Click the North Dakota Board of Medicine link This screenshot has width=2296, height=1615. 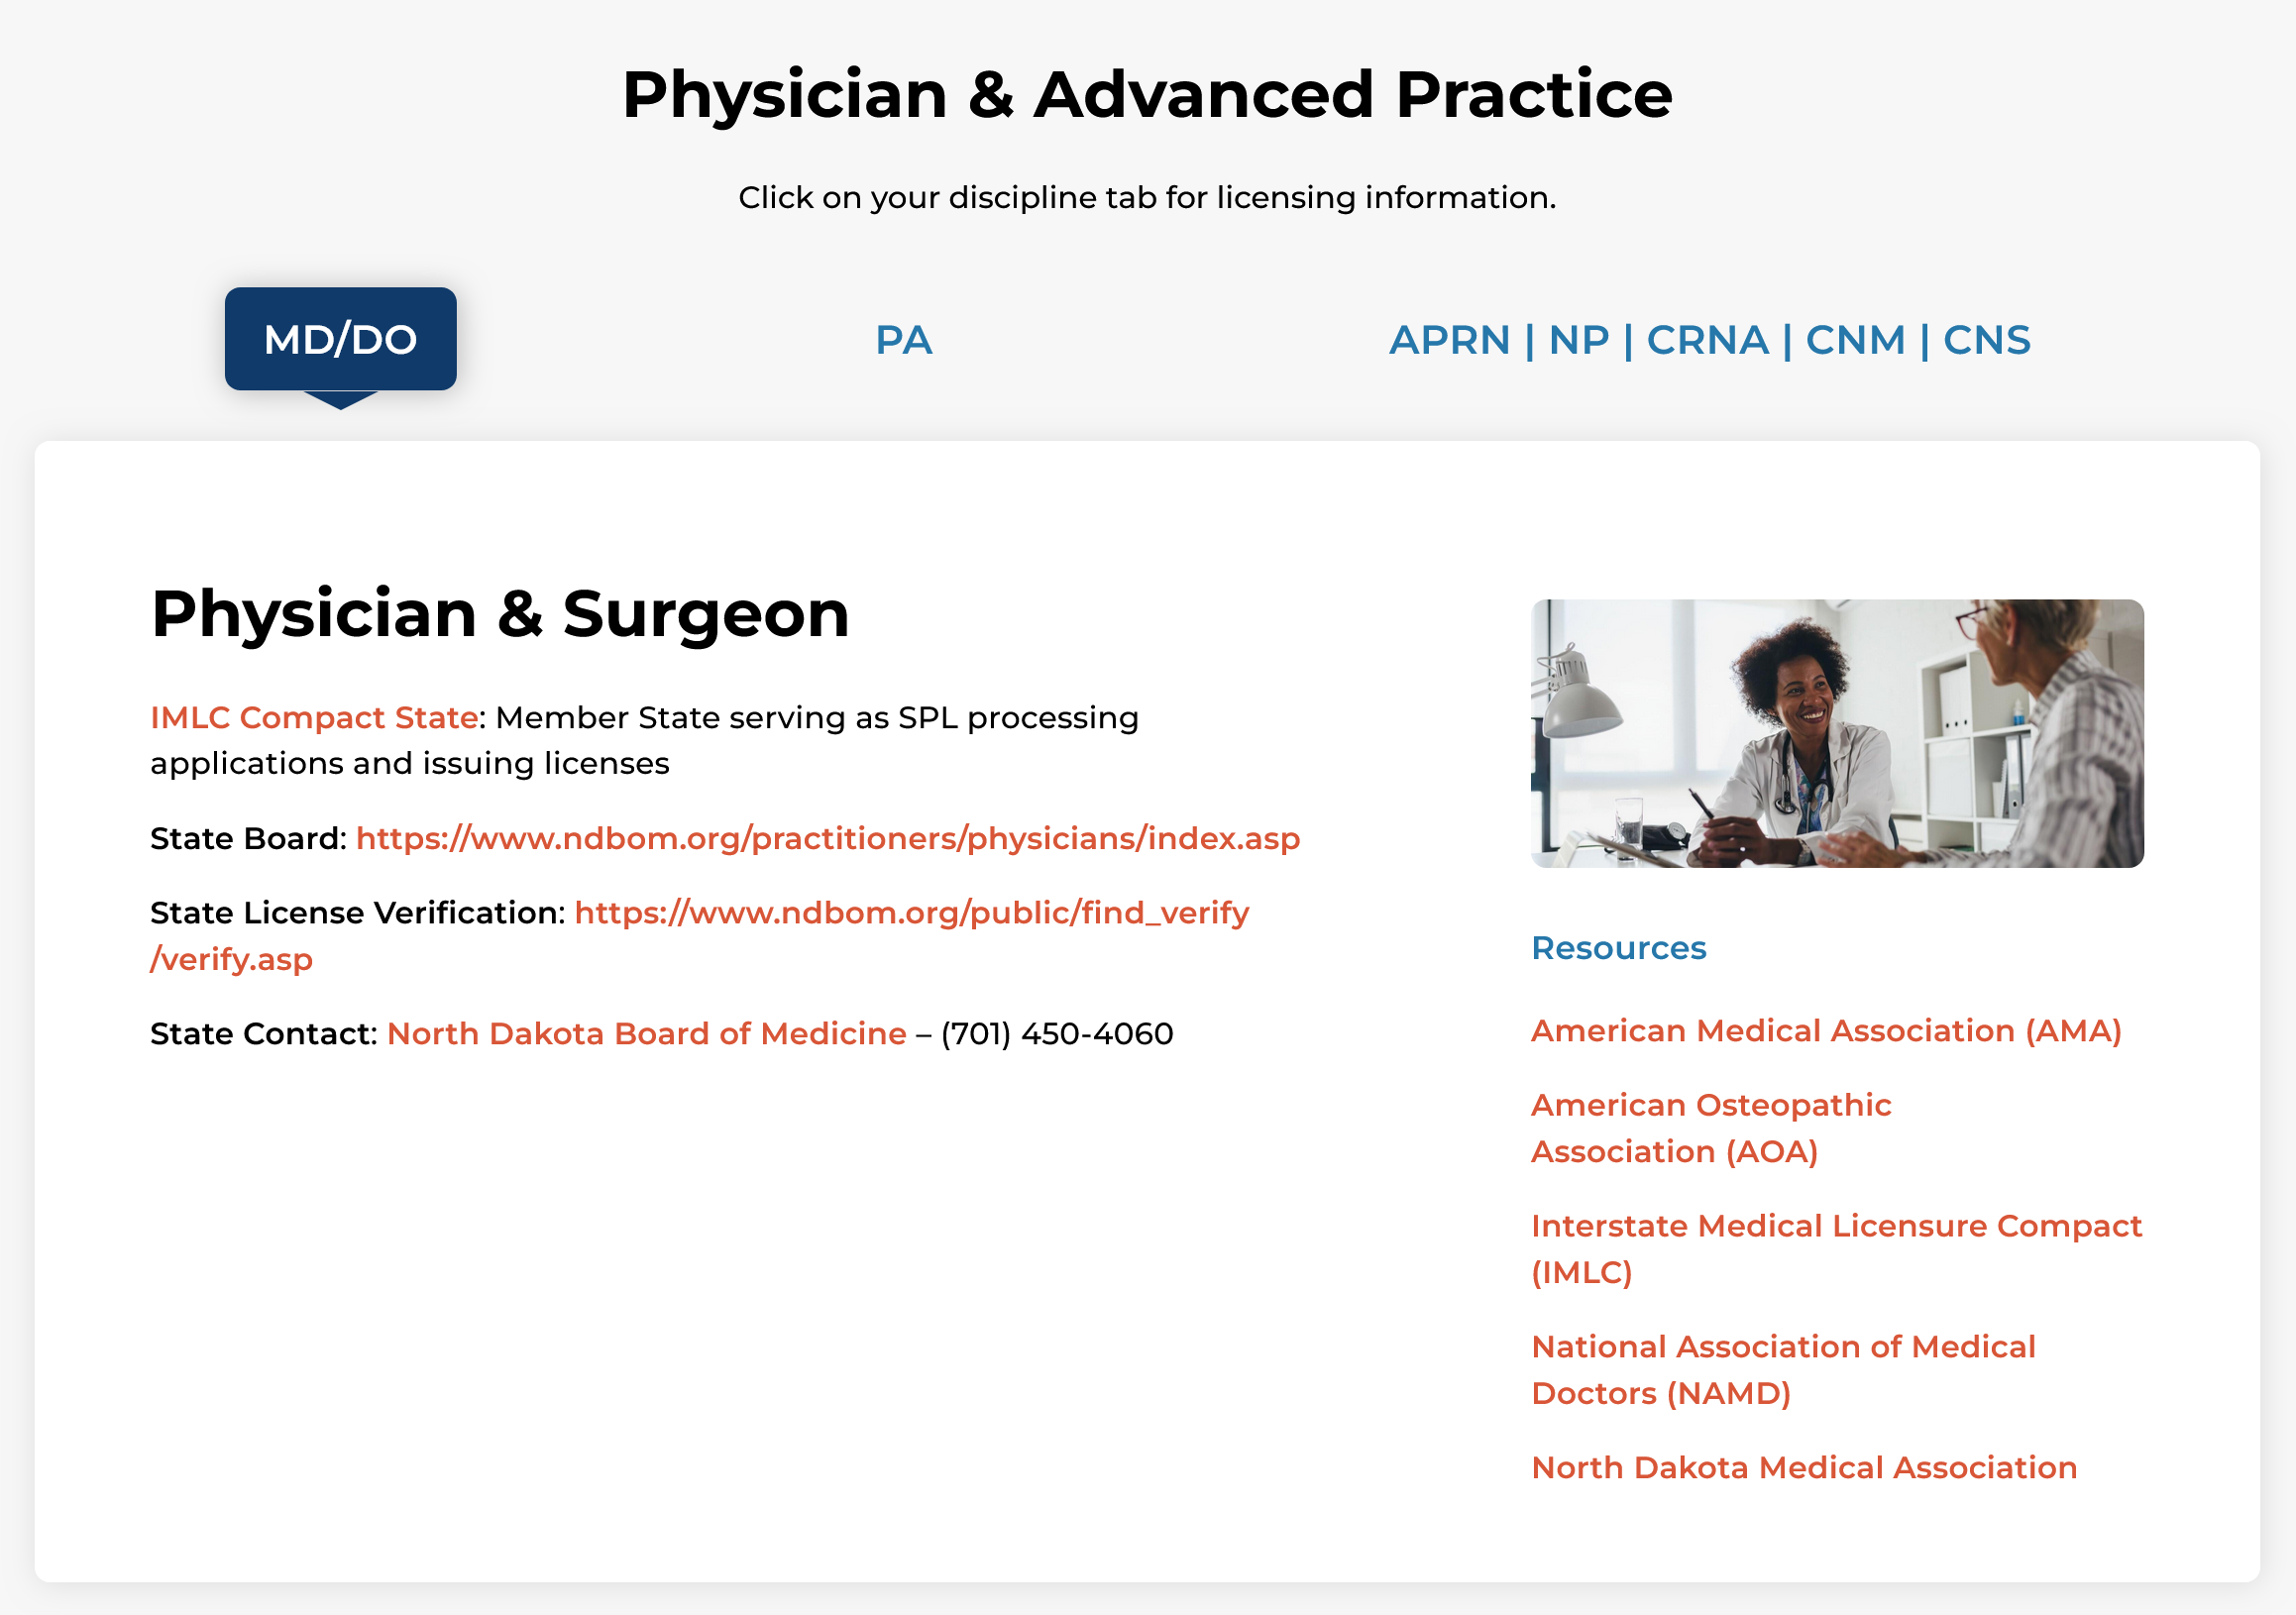pos(646,1033)
